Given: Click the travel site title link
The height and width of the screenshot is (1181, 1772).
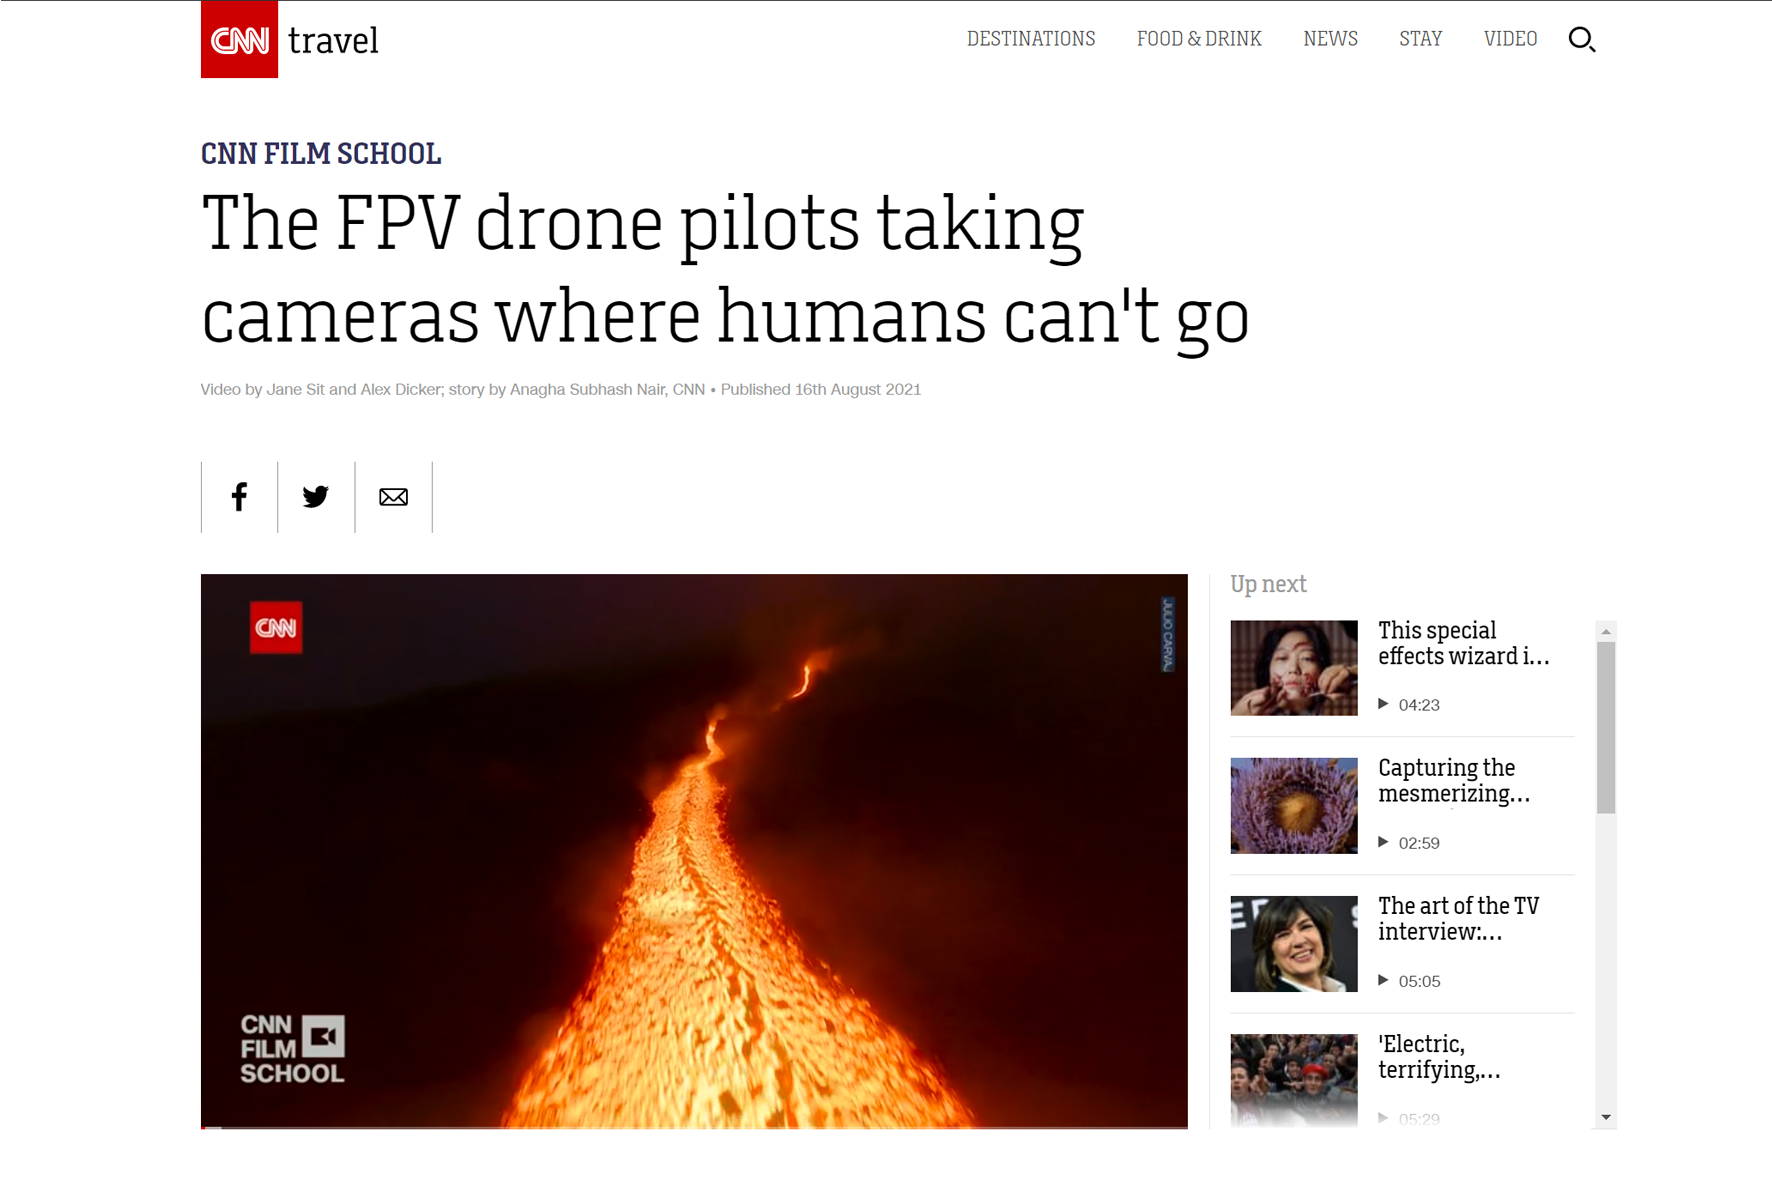Looking at the screenshot, I should pos(333,41).
